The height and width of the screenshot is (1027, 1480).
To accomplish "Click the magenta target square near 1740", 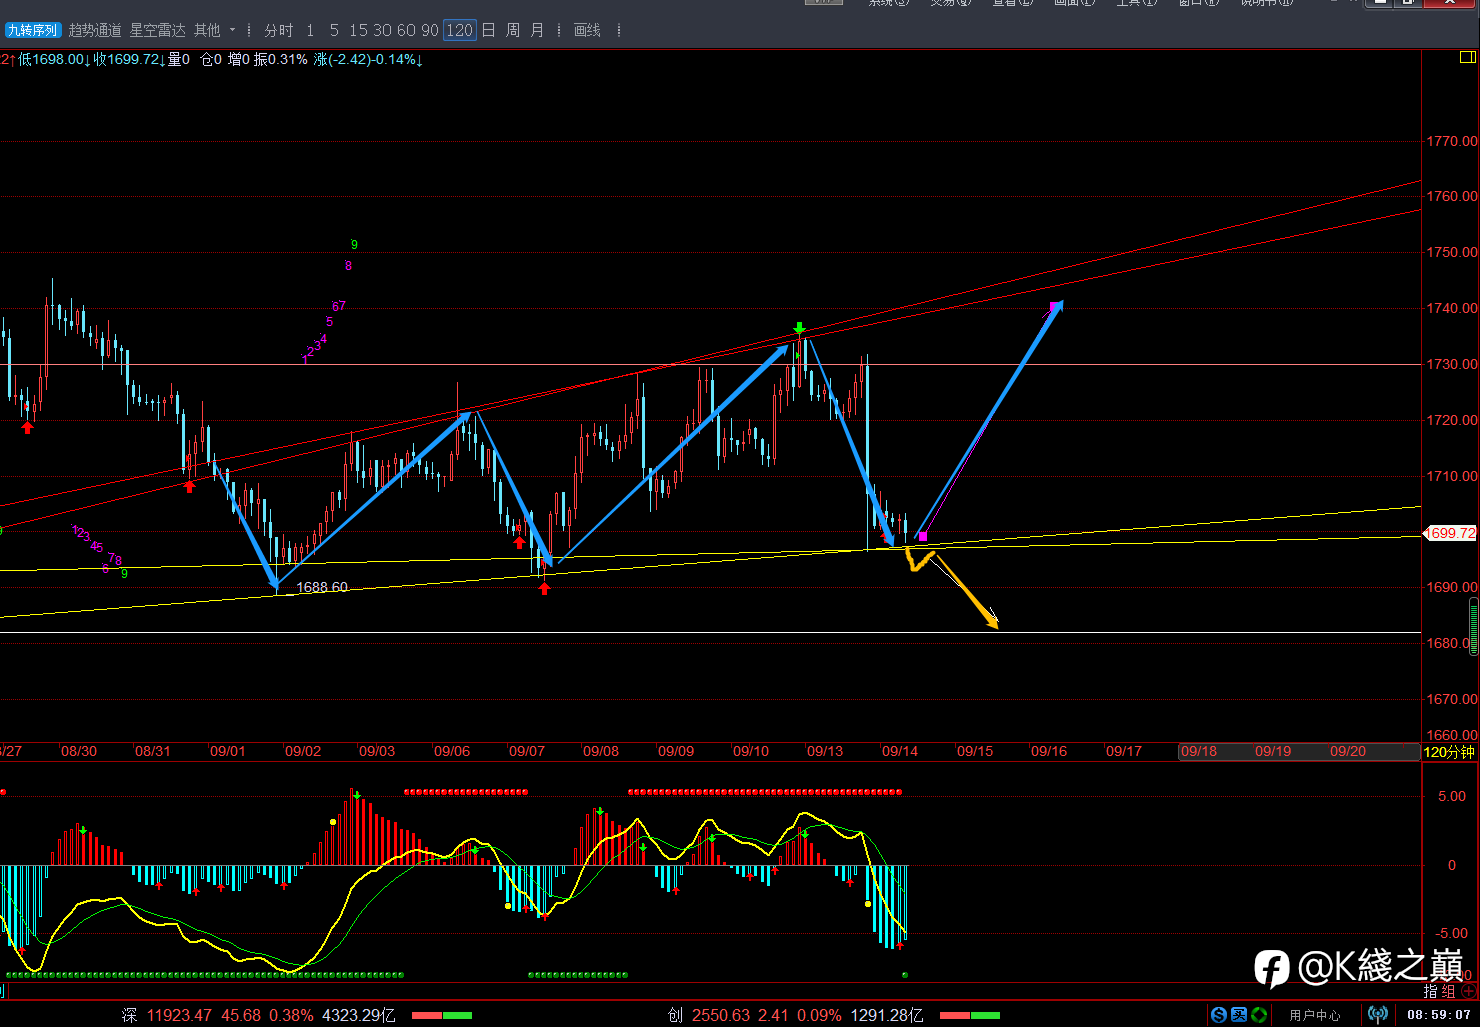I will point(1054,306).
